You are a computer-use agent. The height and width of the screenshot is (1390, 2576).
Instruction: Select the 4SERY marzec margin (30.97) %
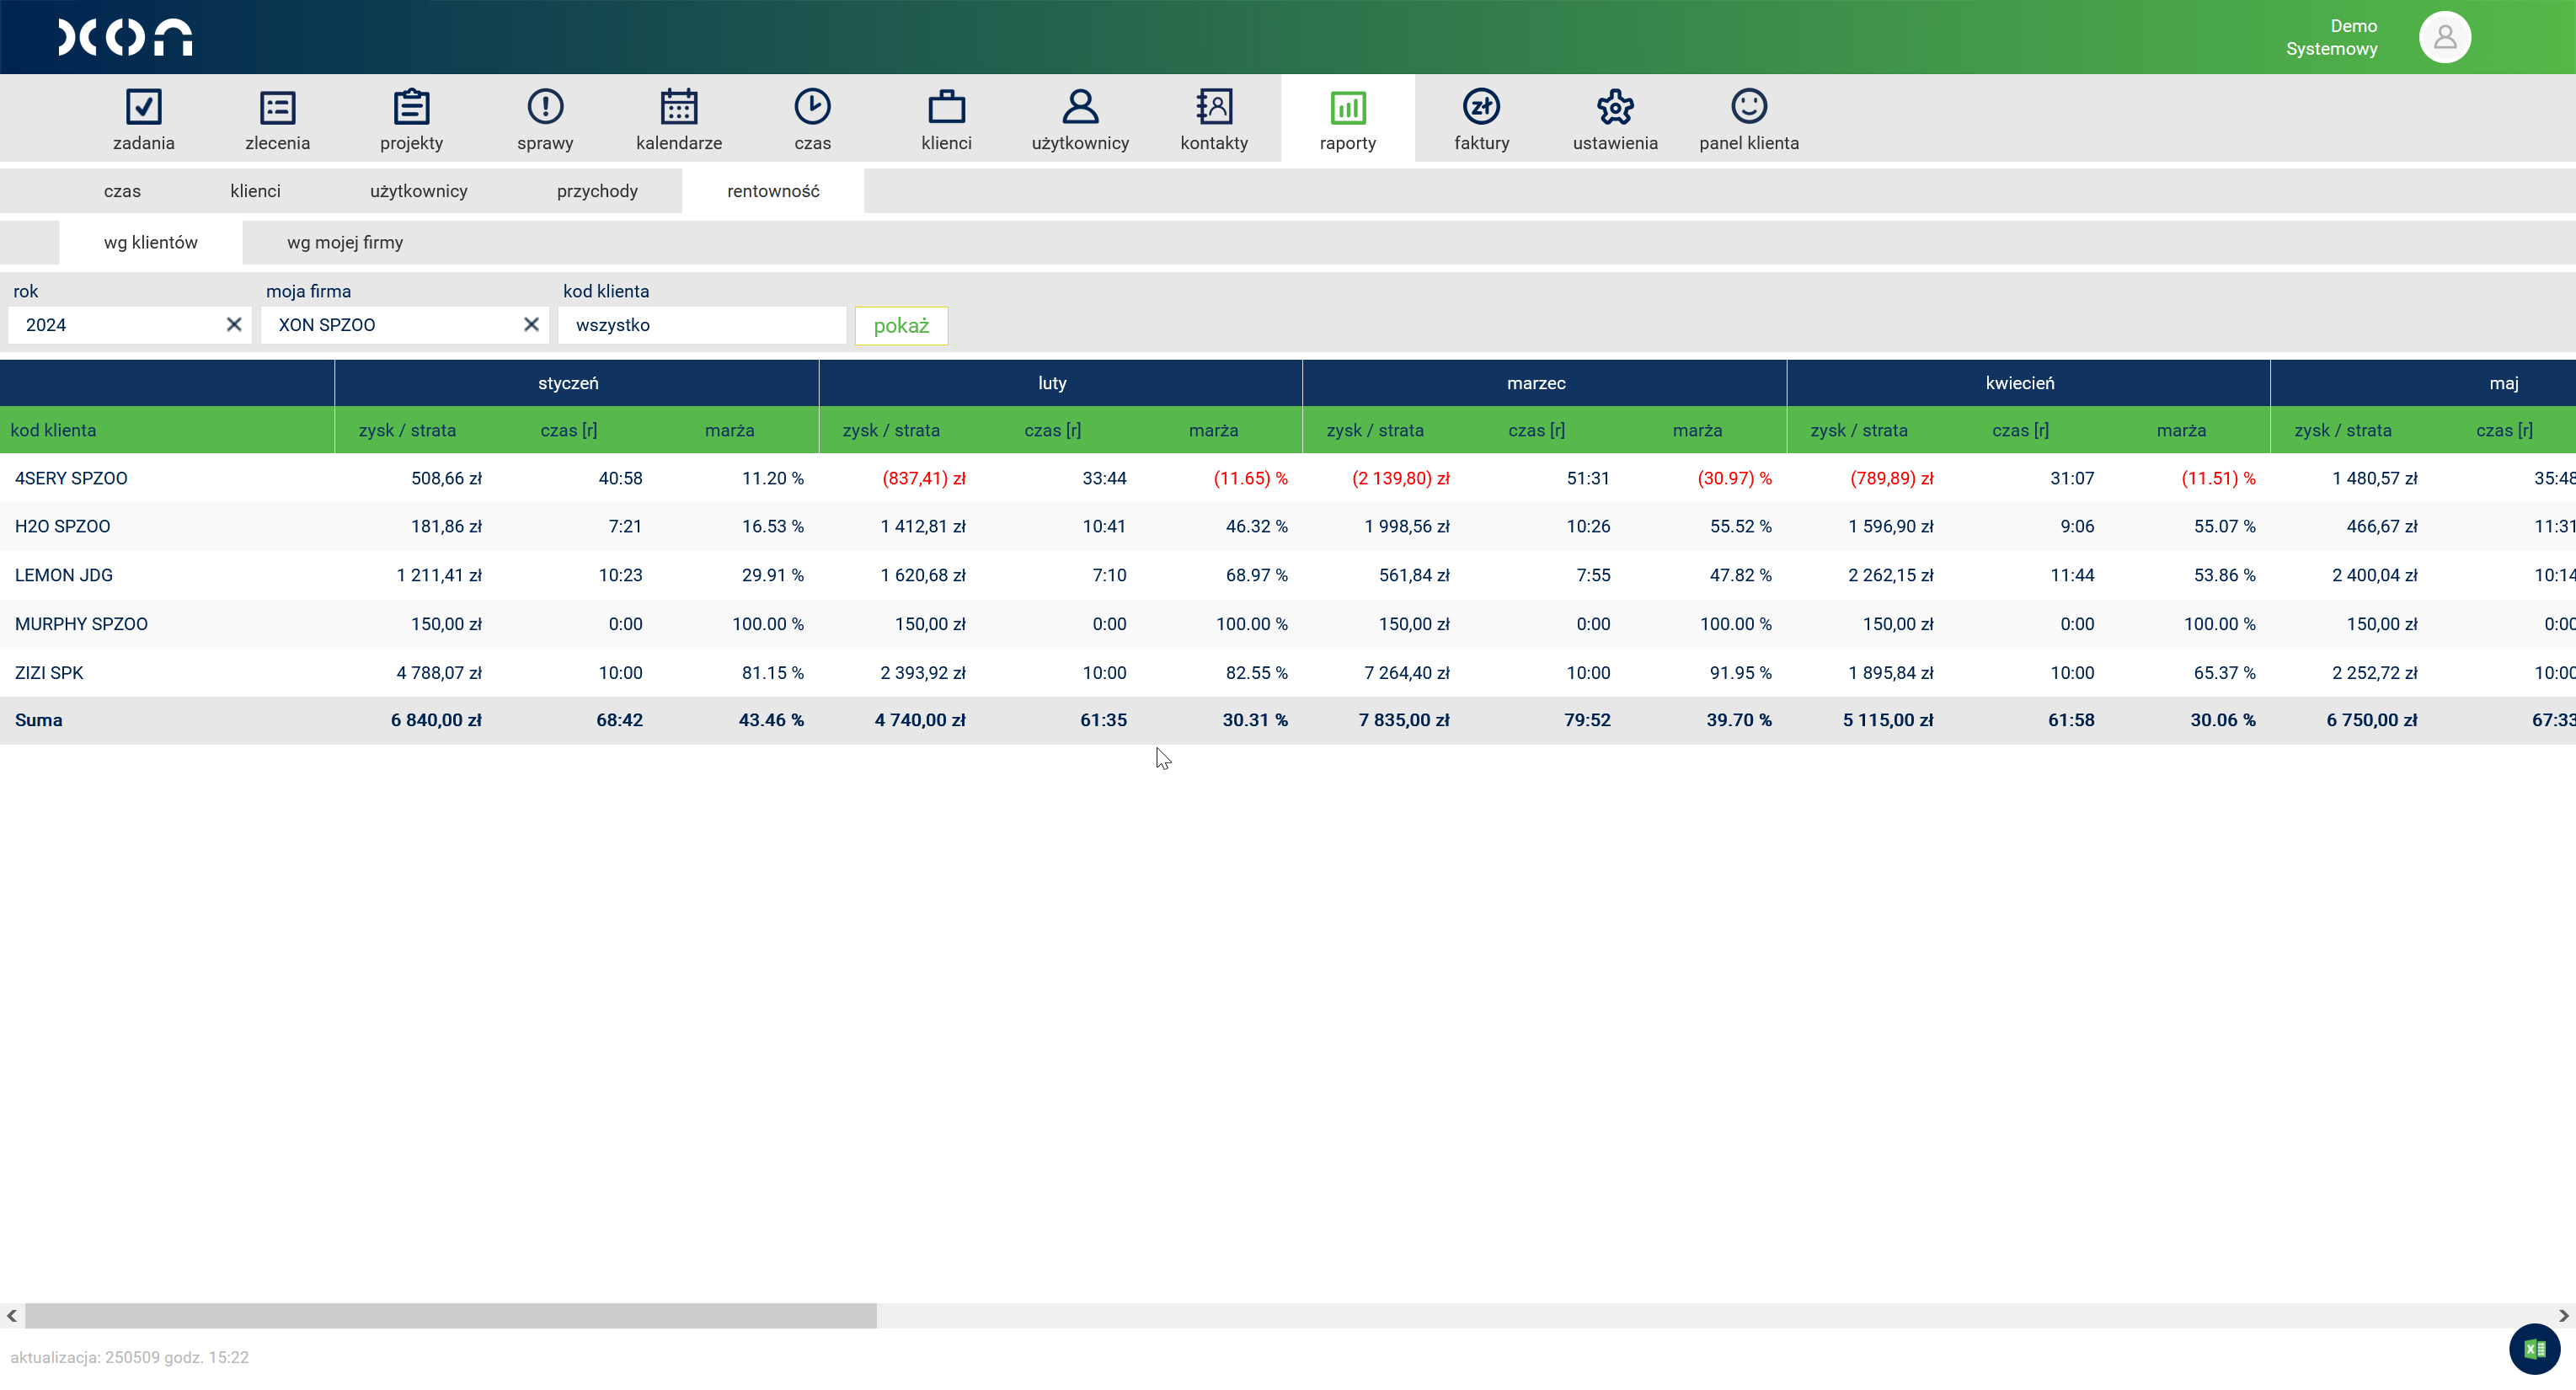[x=1734, y=478]
